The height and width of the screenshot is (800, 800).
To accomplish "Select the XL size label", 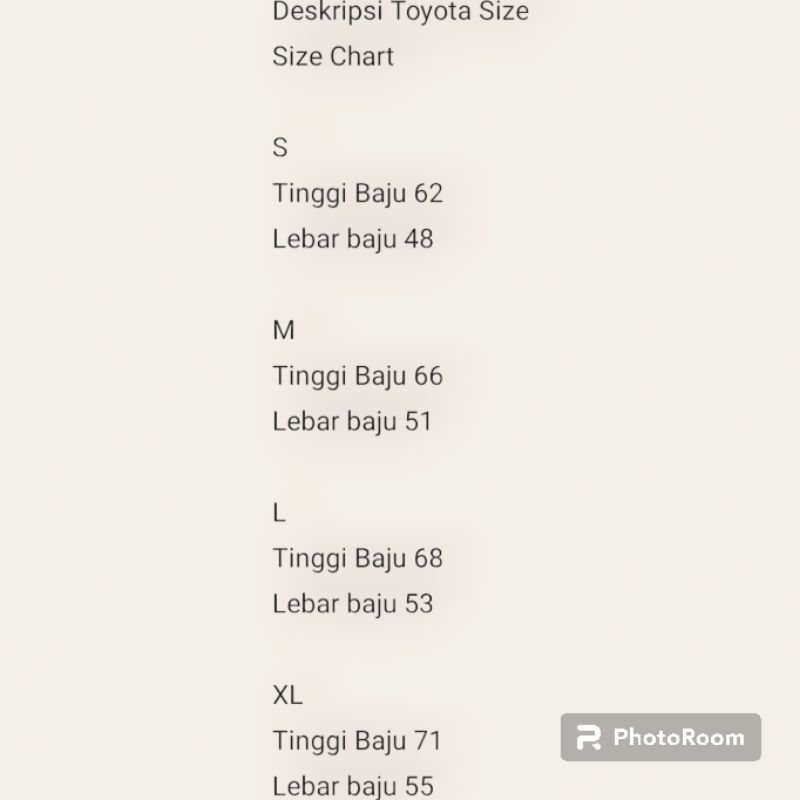I will point(287,695).
